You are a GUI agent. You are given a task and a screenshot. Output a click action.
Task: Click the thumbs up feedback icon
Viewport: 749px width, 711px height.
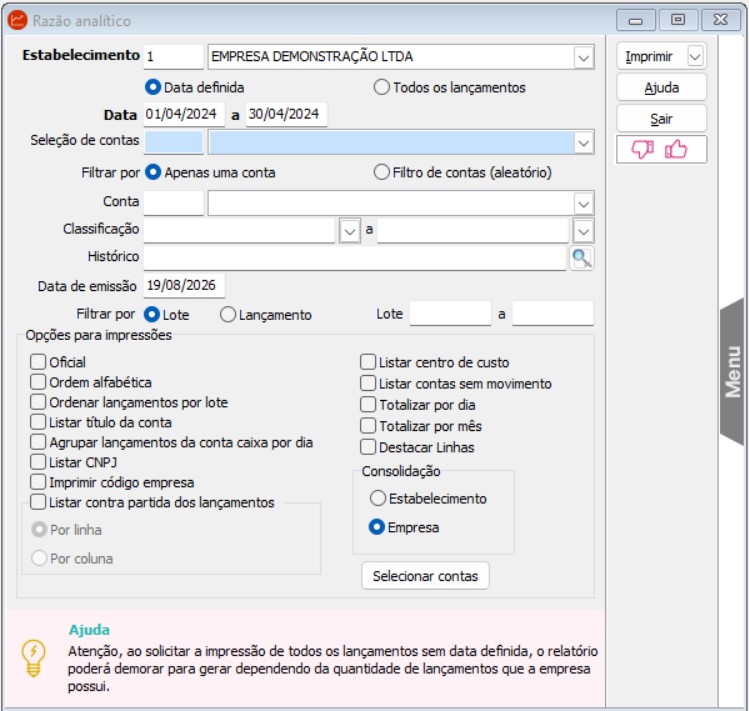coord(676,149)
